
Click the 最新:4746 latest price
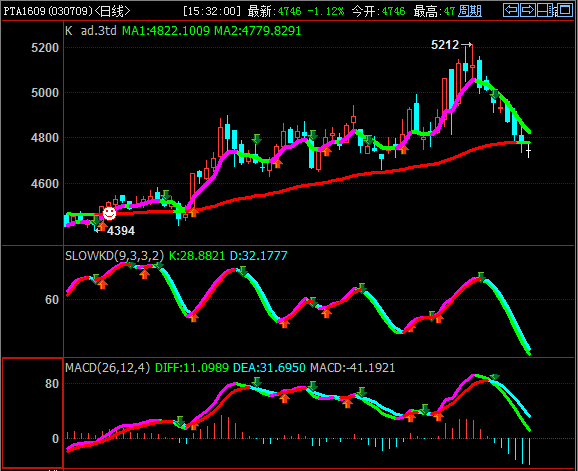tap(274, 11)
